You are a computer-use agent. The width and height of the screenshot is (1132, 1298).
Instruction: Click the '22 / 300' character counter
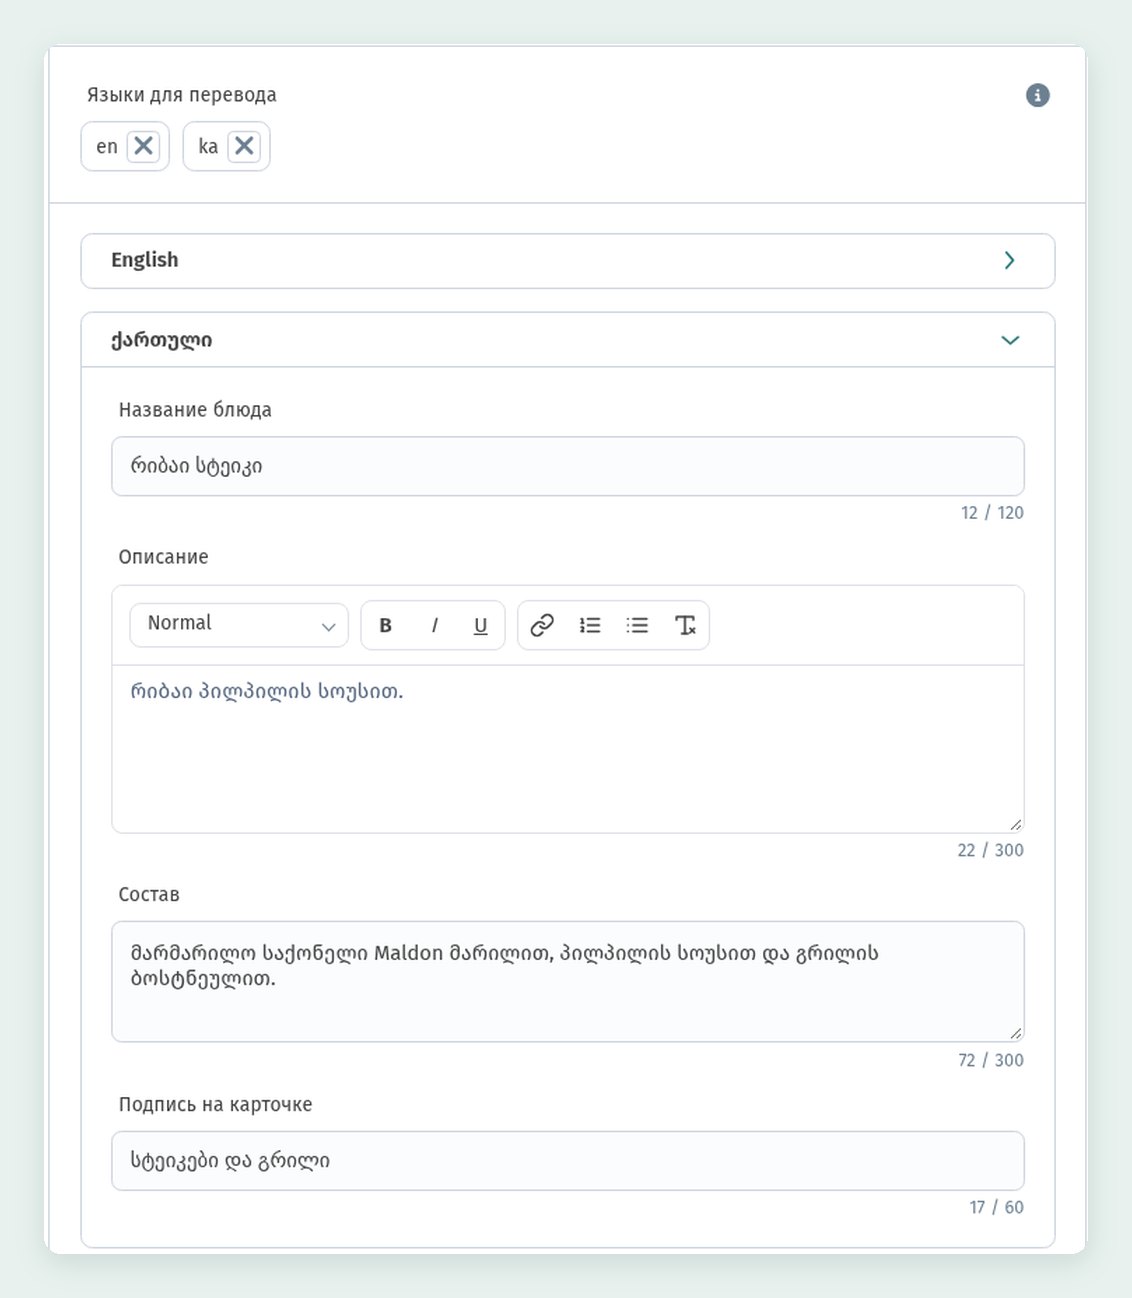click(990, 850)
